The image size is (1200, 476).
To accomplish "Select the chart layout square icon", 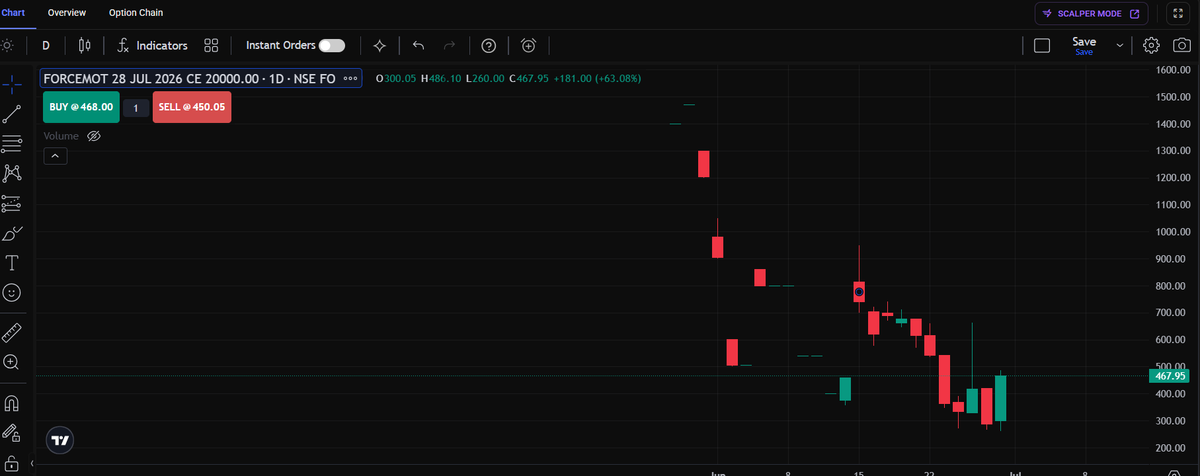I will pos(1041,45).
